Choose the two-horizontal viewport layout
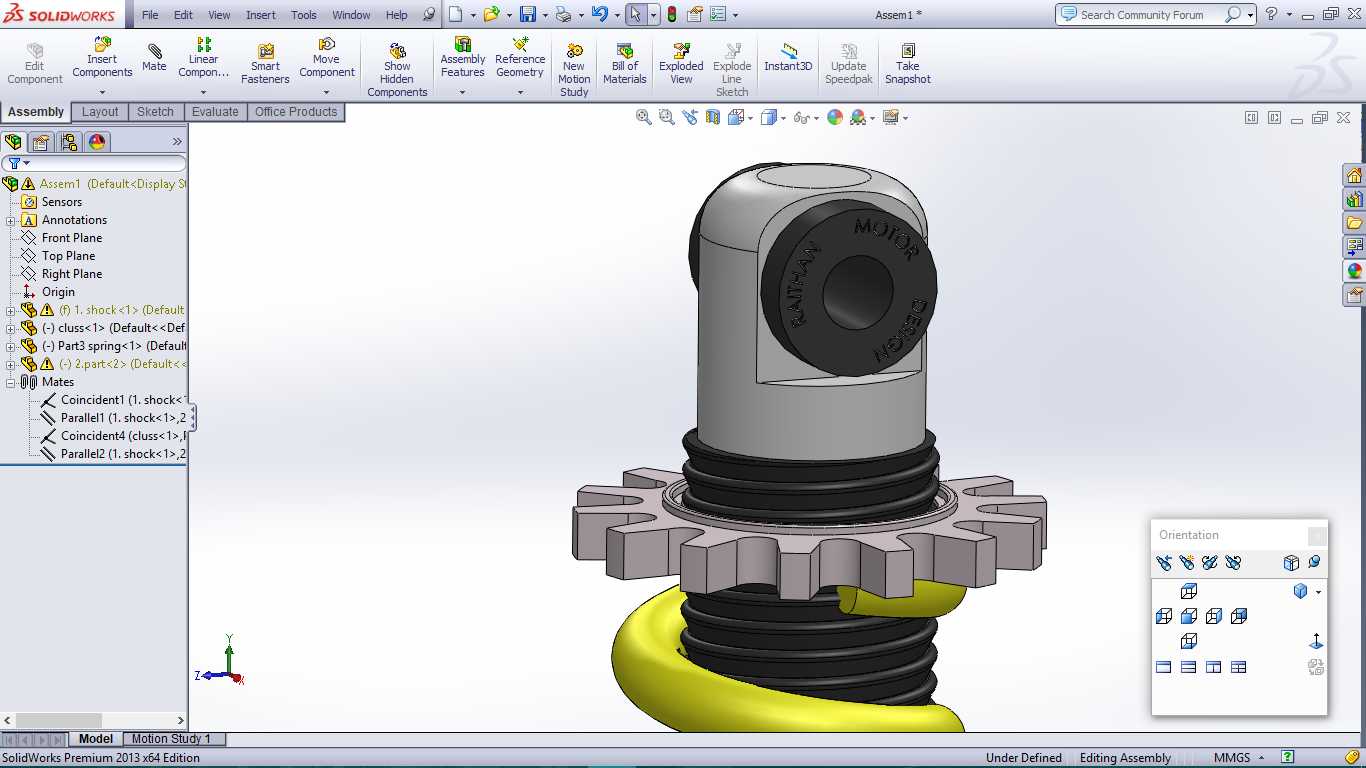 1189,667
